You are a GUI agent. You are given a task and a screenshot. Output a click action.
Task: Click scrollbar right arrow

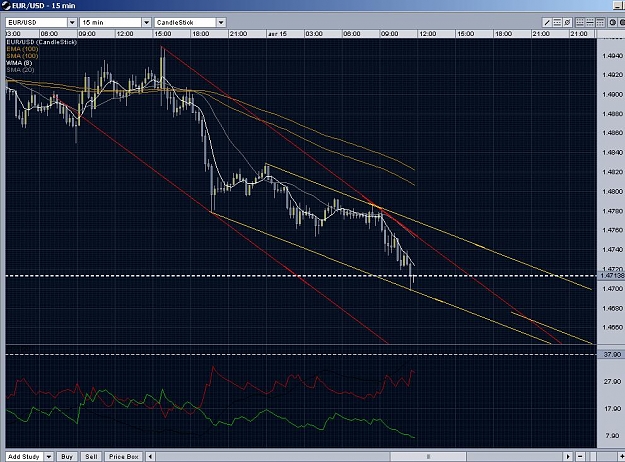(568, 456)
